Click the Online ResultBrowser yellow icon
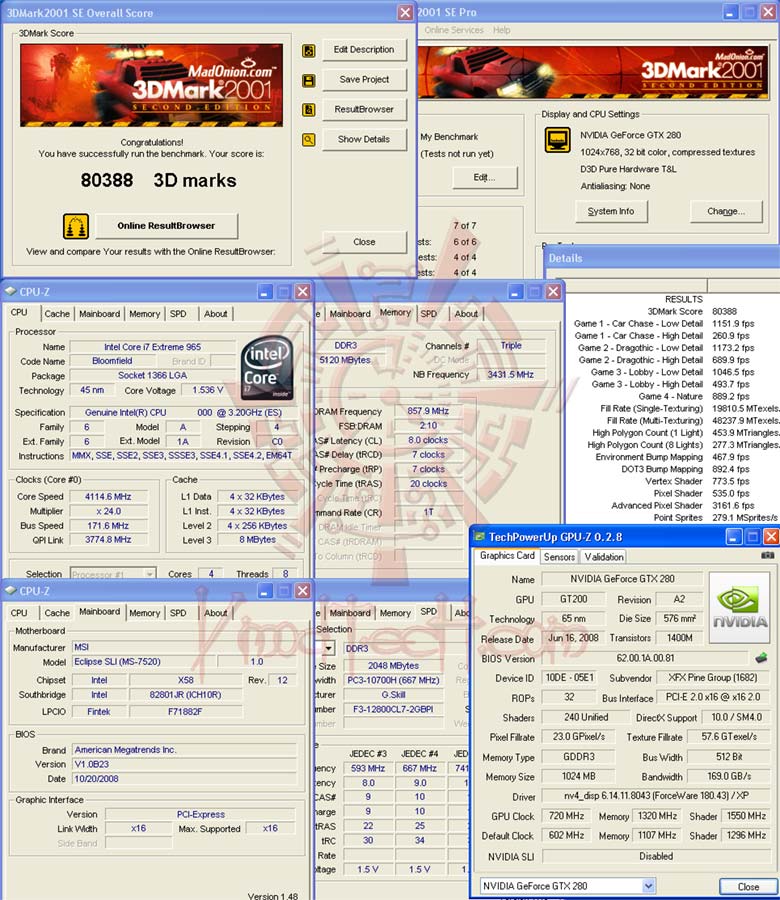The image size is (780, 900). point(76,226)
